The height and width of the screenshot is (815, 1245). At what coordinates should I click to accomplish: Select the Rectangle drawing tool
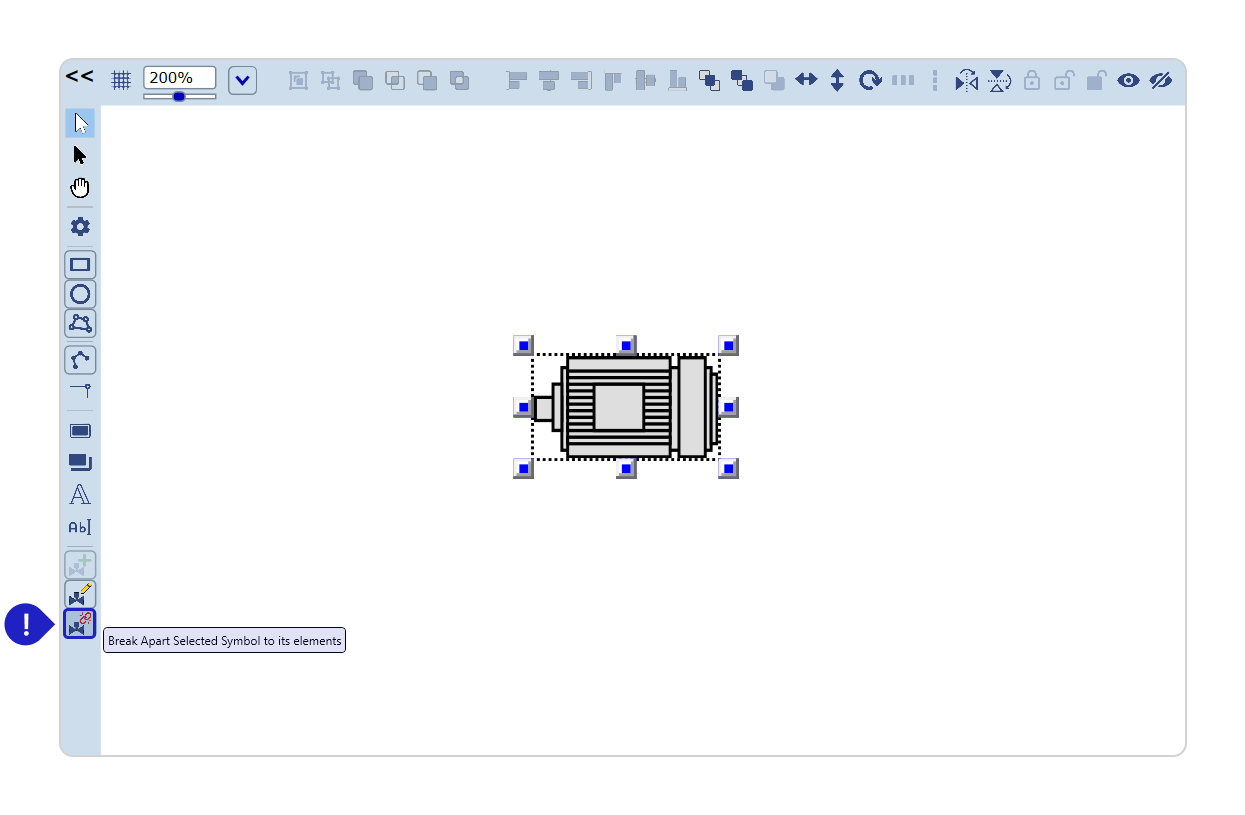coord(80,265)
